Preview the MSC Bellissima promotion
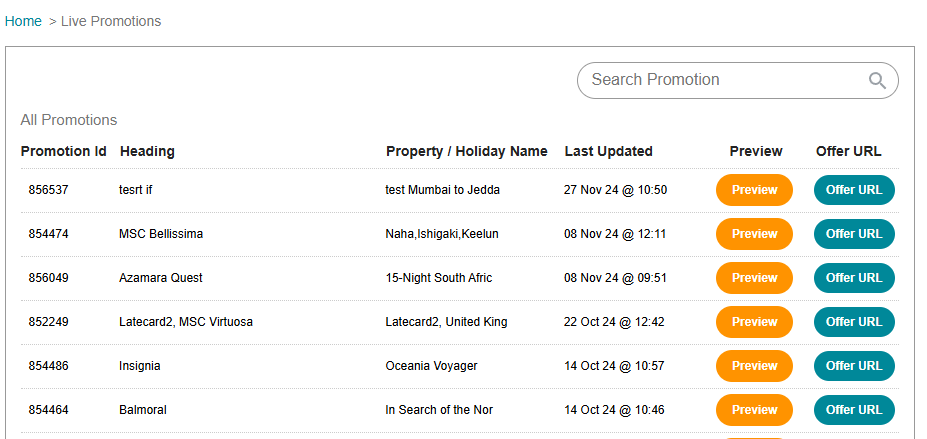The image size is (927, 439). coord(754,234)
